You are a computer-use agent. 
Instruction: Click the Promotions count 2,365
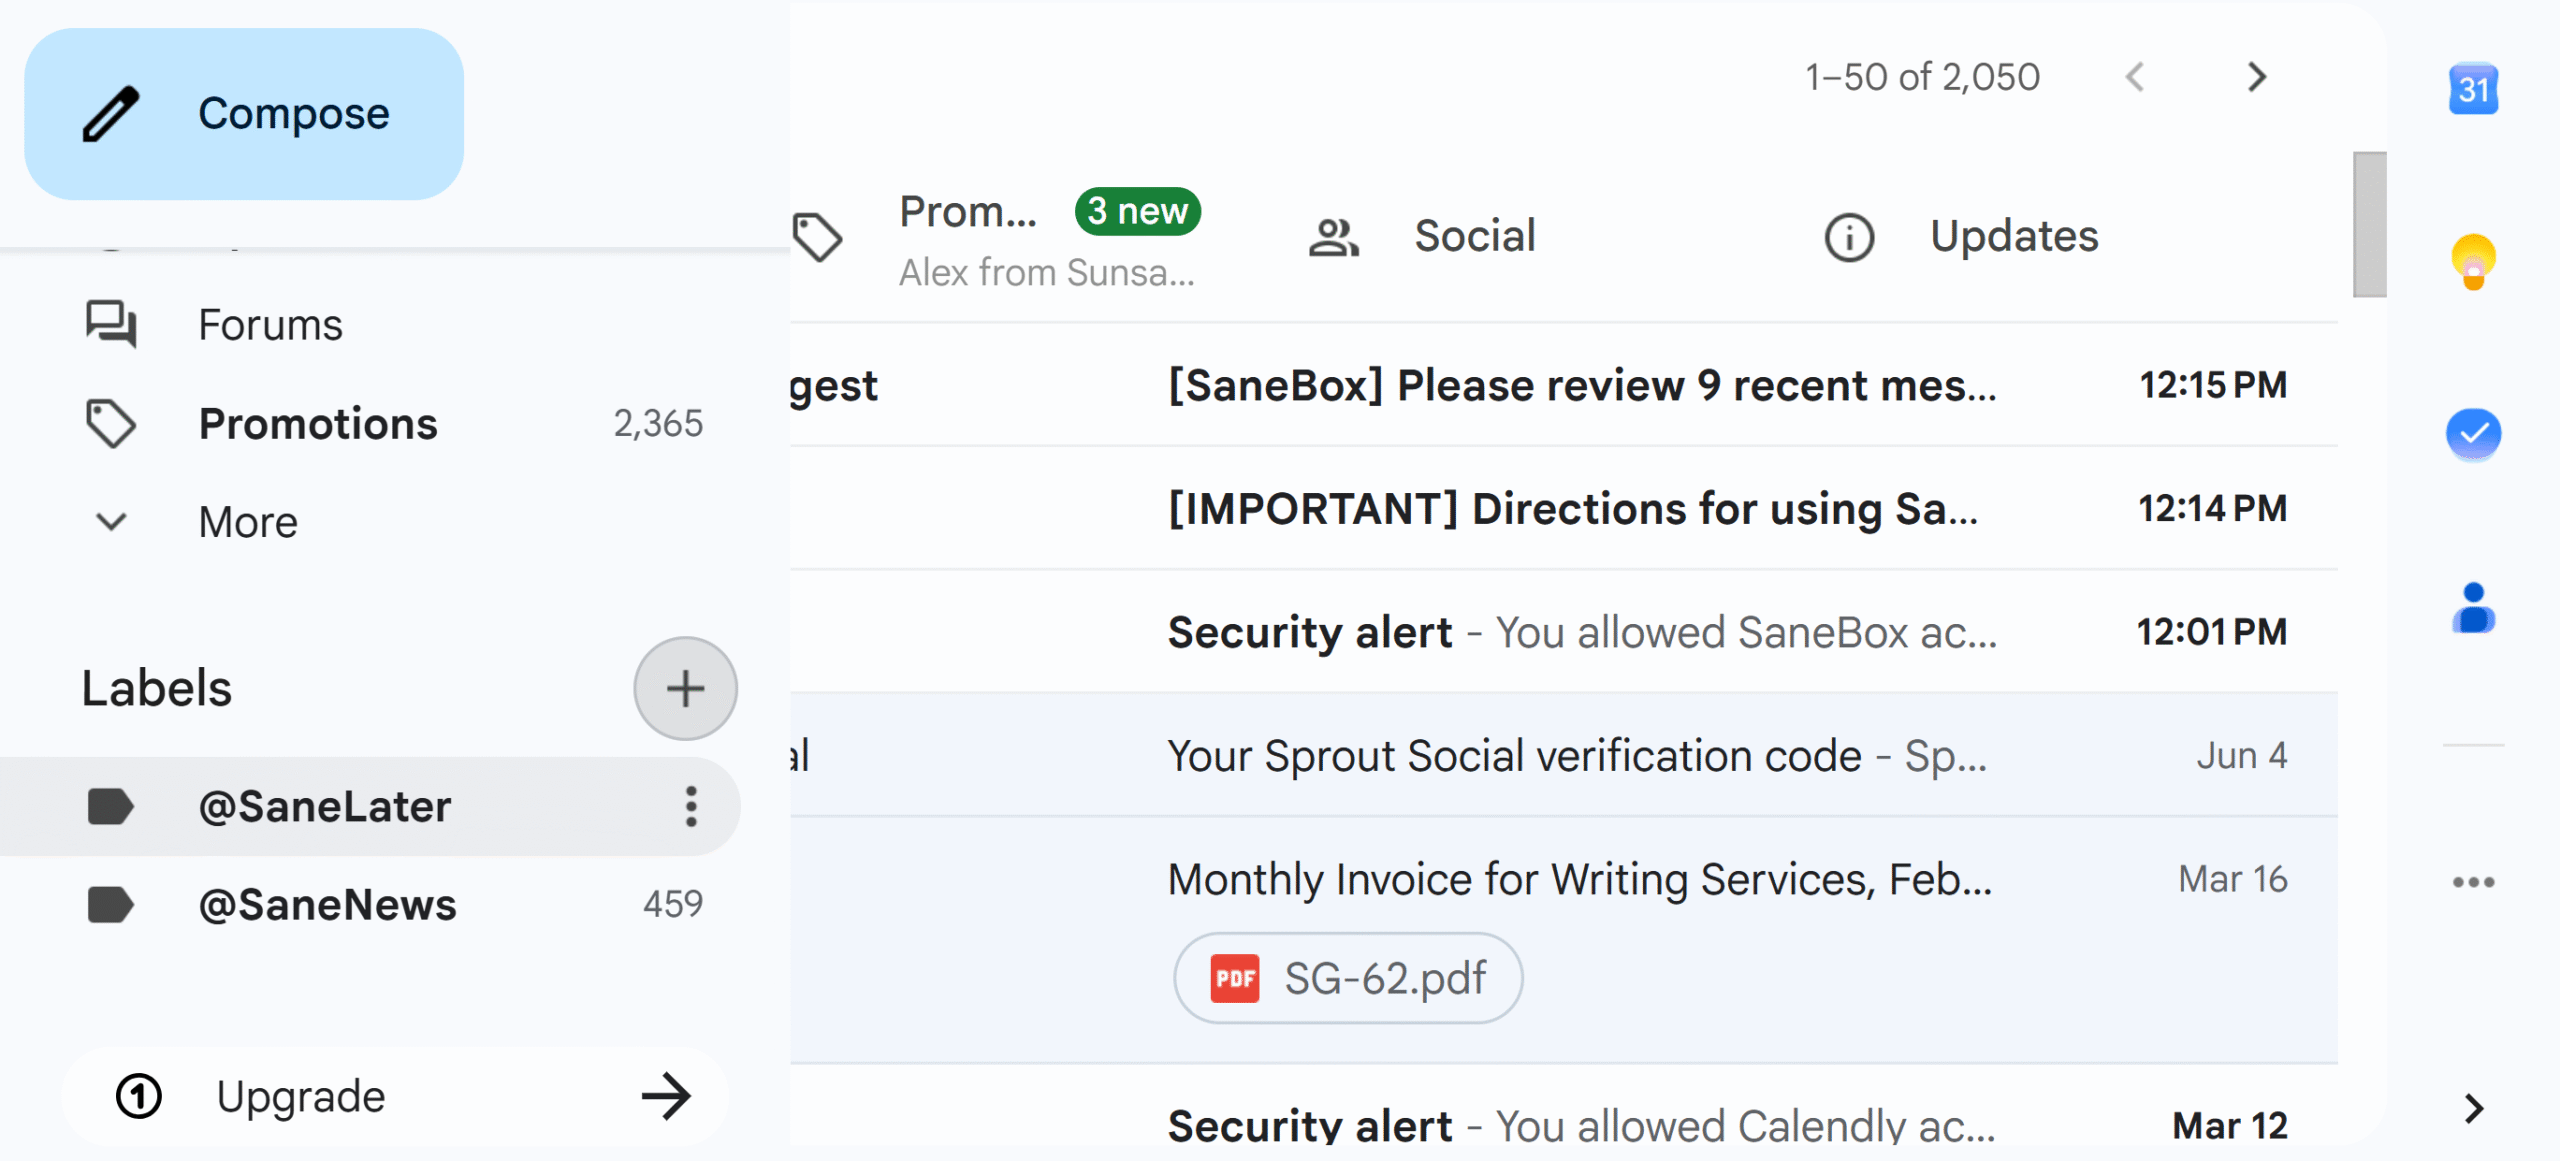coord(658,424)
